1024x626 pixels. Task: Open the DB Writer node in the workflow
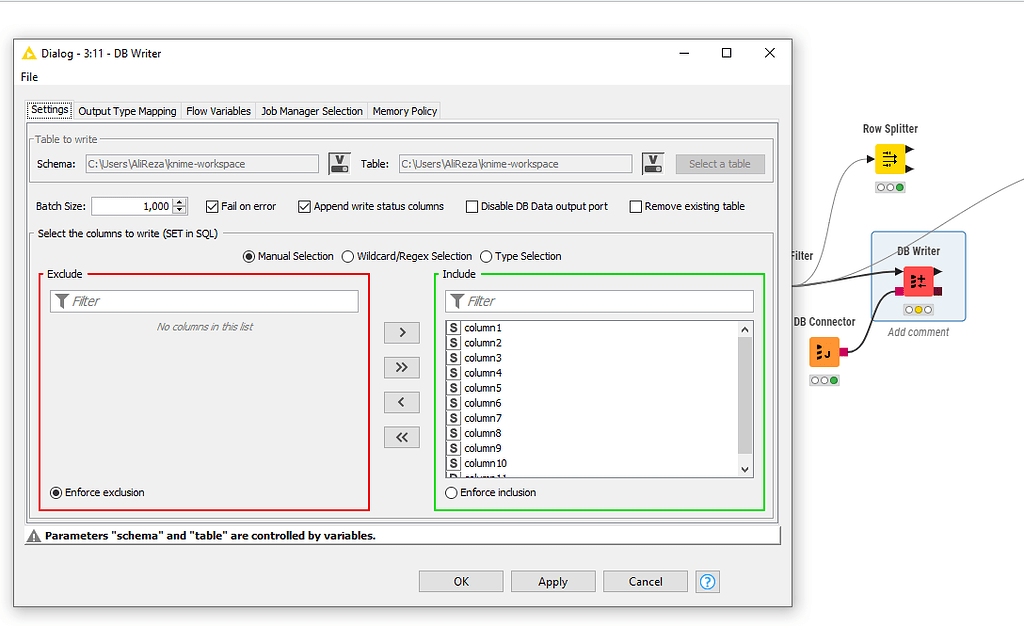click(918, 281)
